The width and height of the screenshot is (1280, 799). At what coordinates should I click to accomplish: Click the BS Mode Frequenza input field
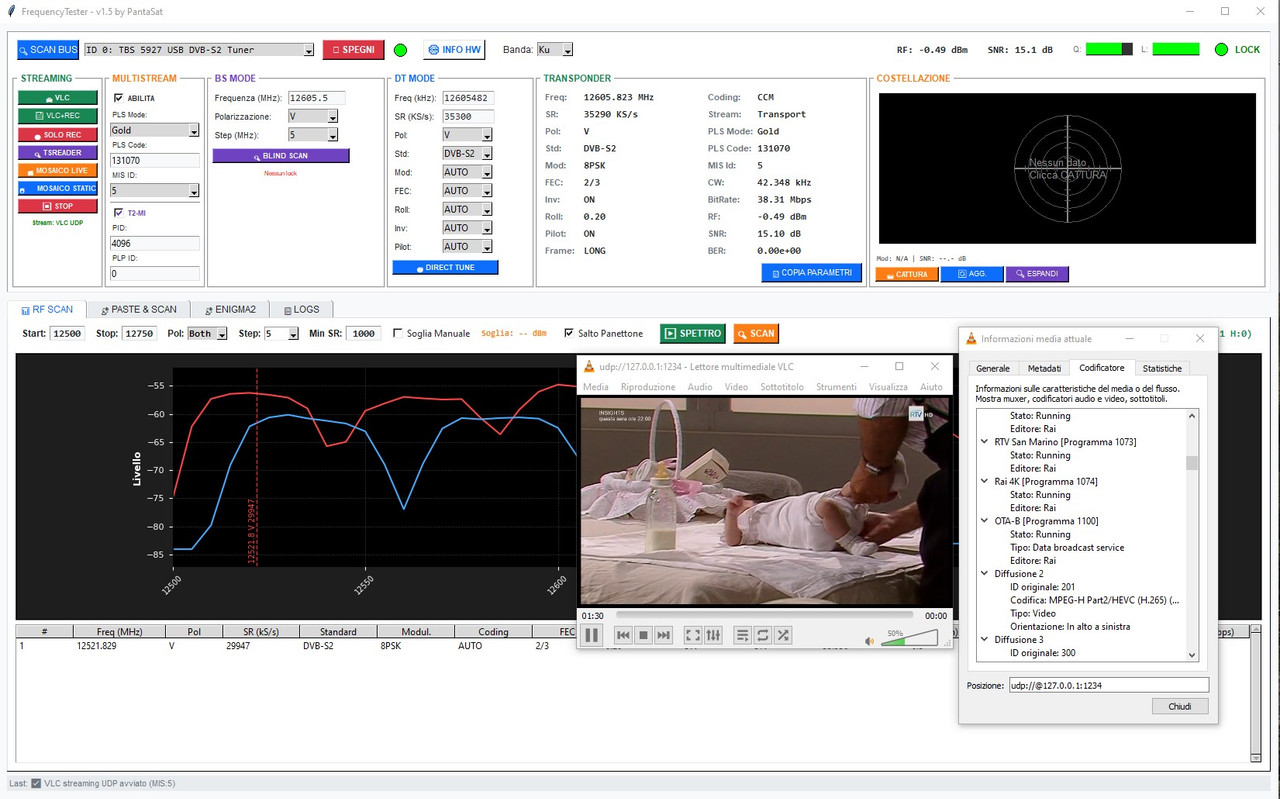316,98
